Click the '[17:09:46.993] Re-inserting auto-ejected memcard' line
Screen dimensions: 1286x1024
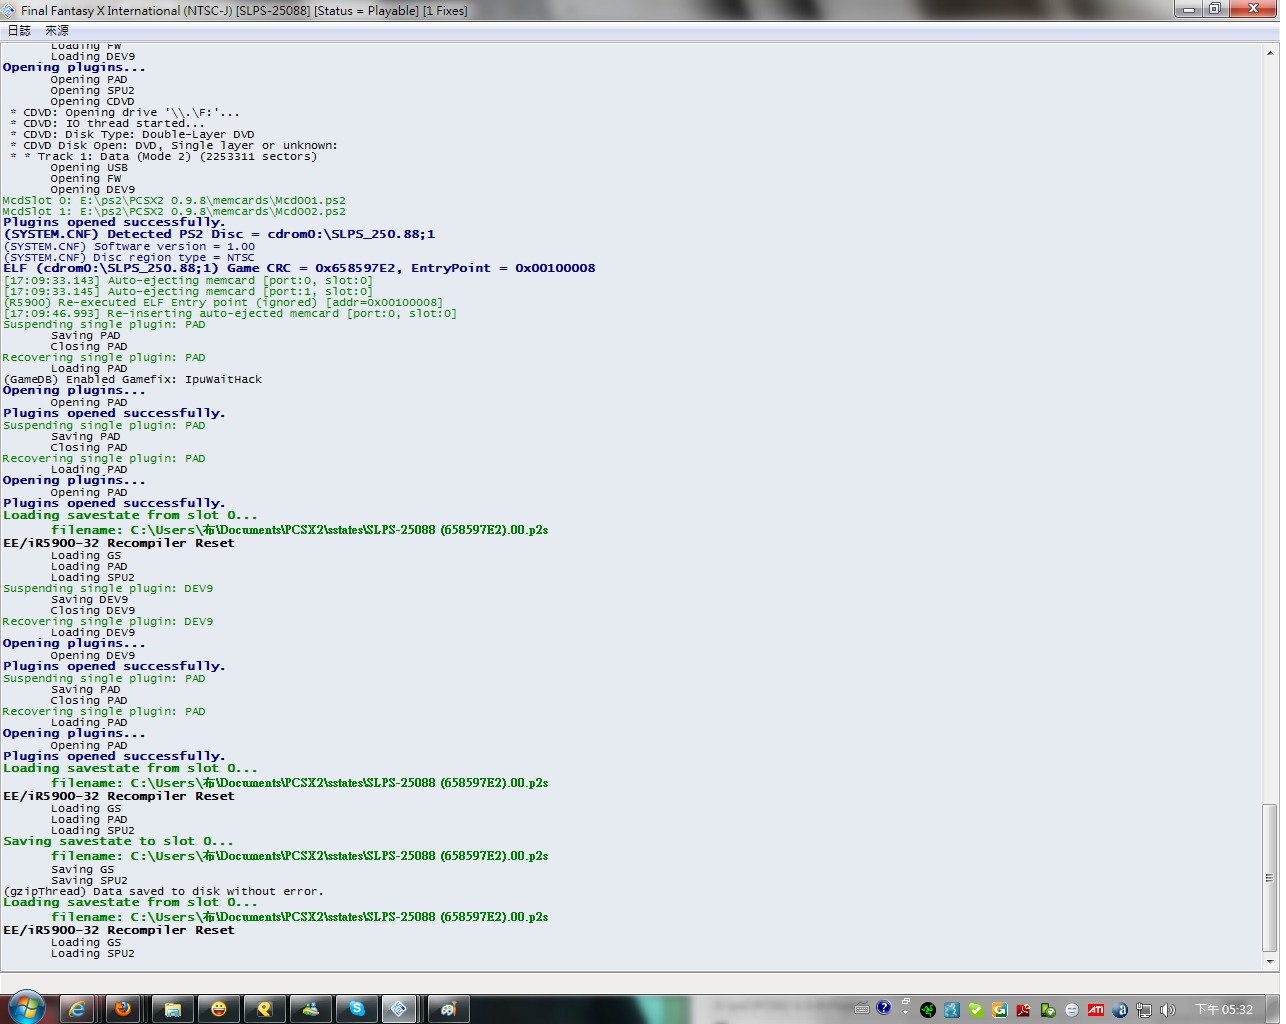pyautogui.click(x=230, y=314)
